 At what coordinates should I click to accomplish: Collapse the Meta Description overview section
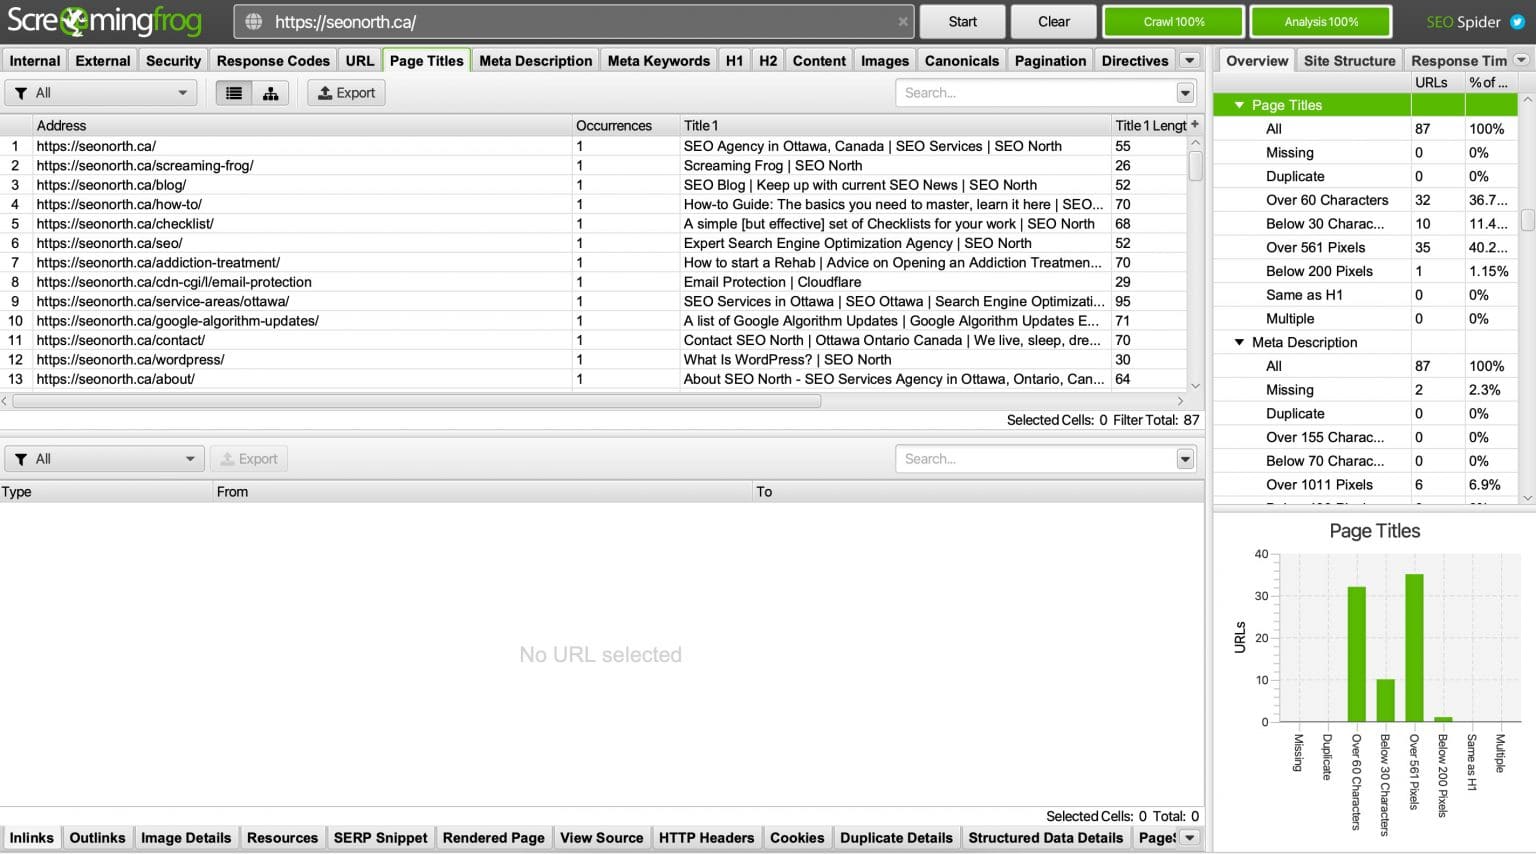click(1238, 342)
